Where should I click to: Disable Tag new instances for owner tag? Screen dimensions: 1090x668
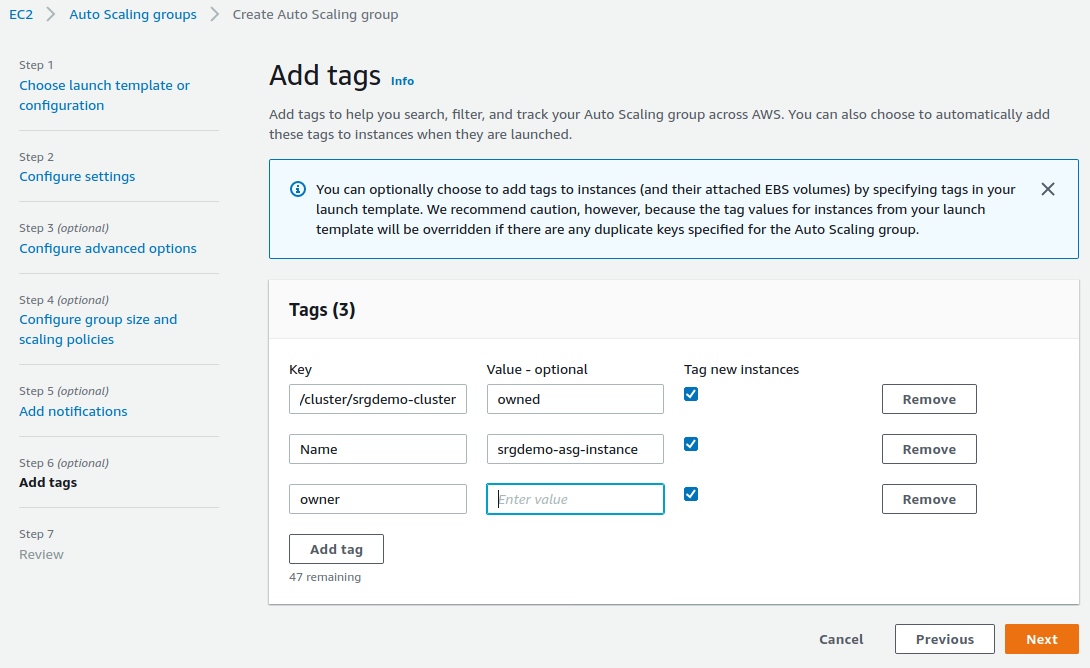pyautogui.click(x=691, y=494)
